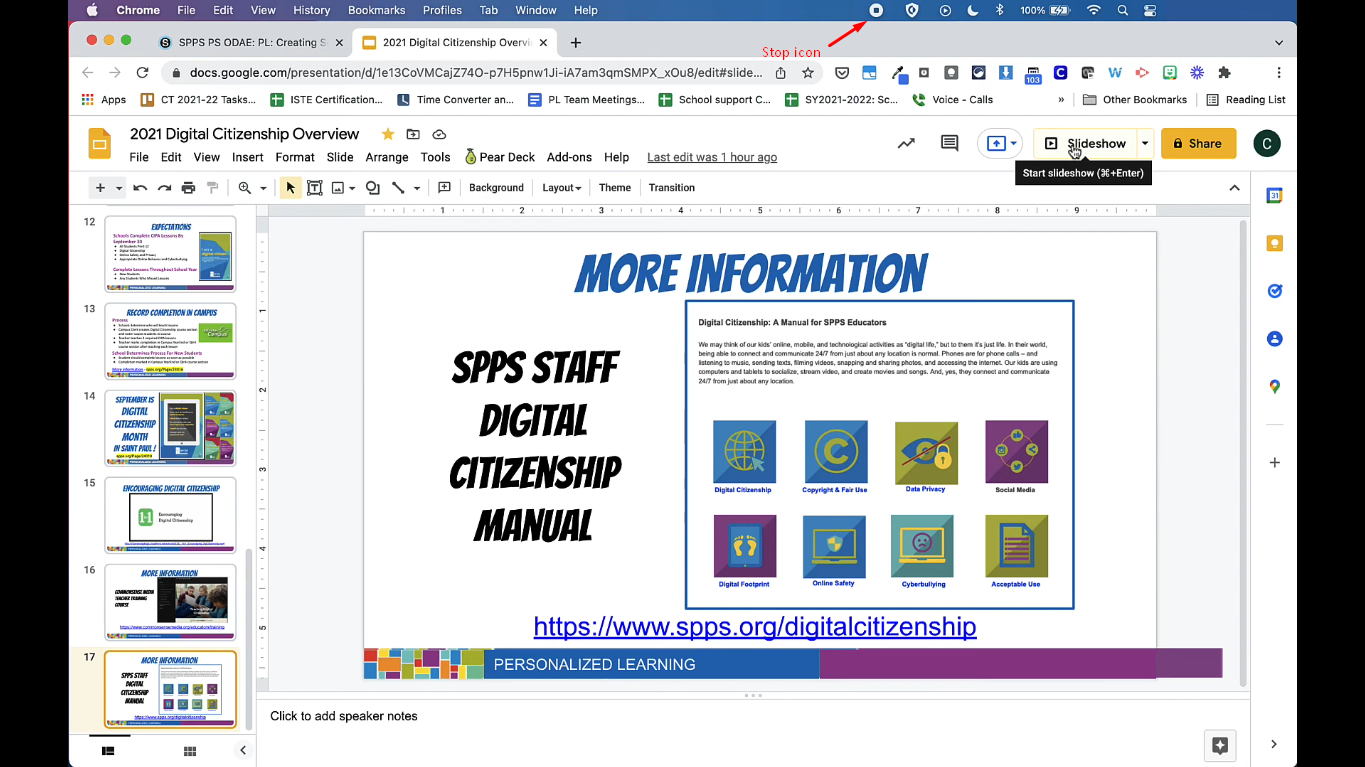1365x767 pixels.
Task: Open Google Maps in the side panel
Action: click(x=1274, y=387)
